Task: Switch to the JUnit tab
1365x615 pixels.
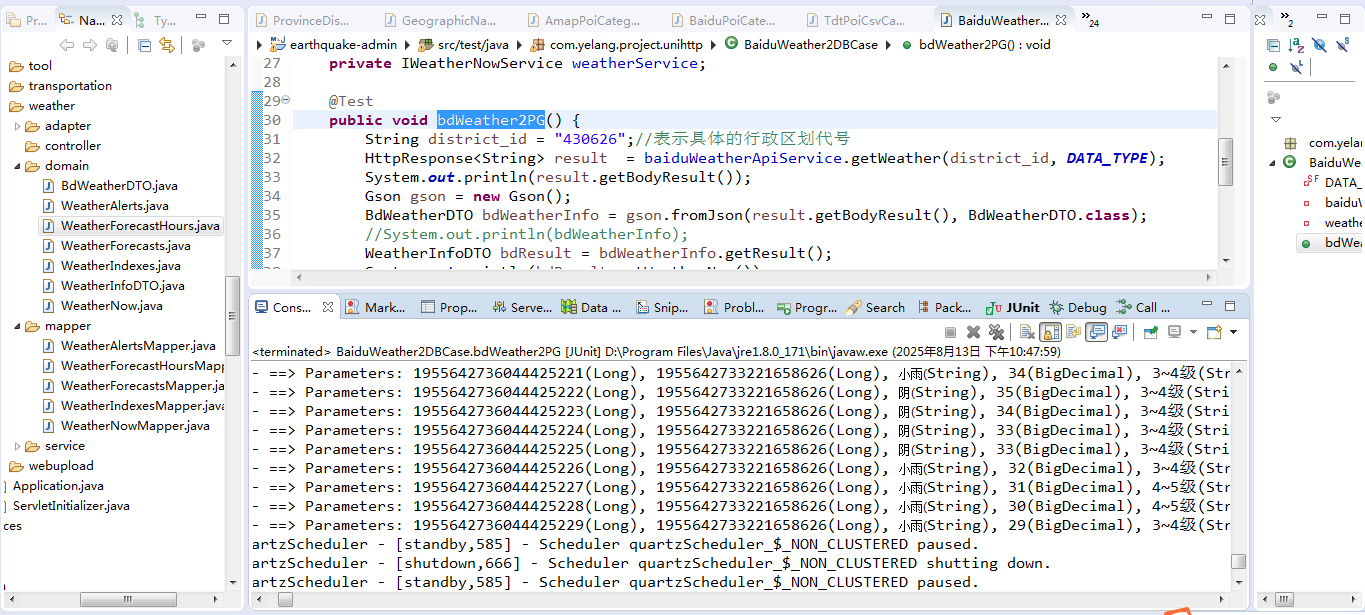Action: [x=1012, y=307]
